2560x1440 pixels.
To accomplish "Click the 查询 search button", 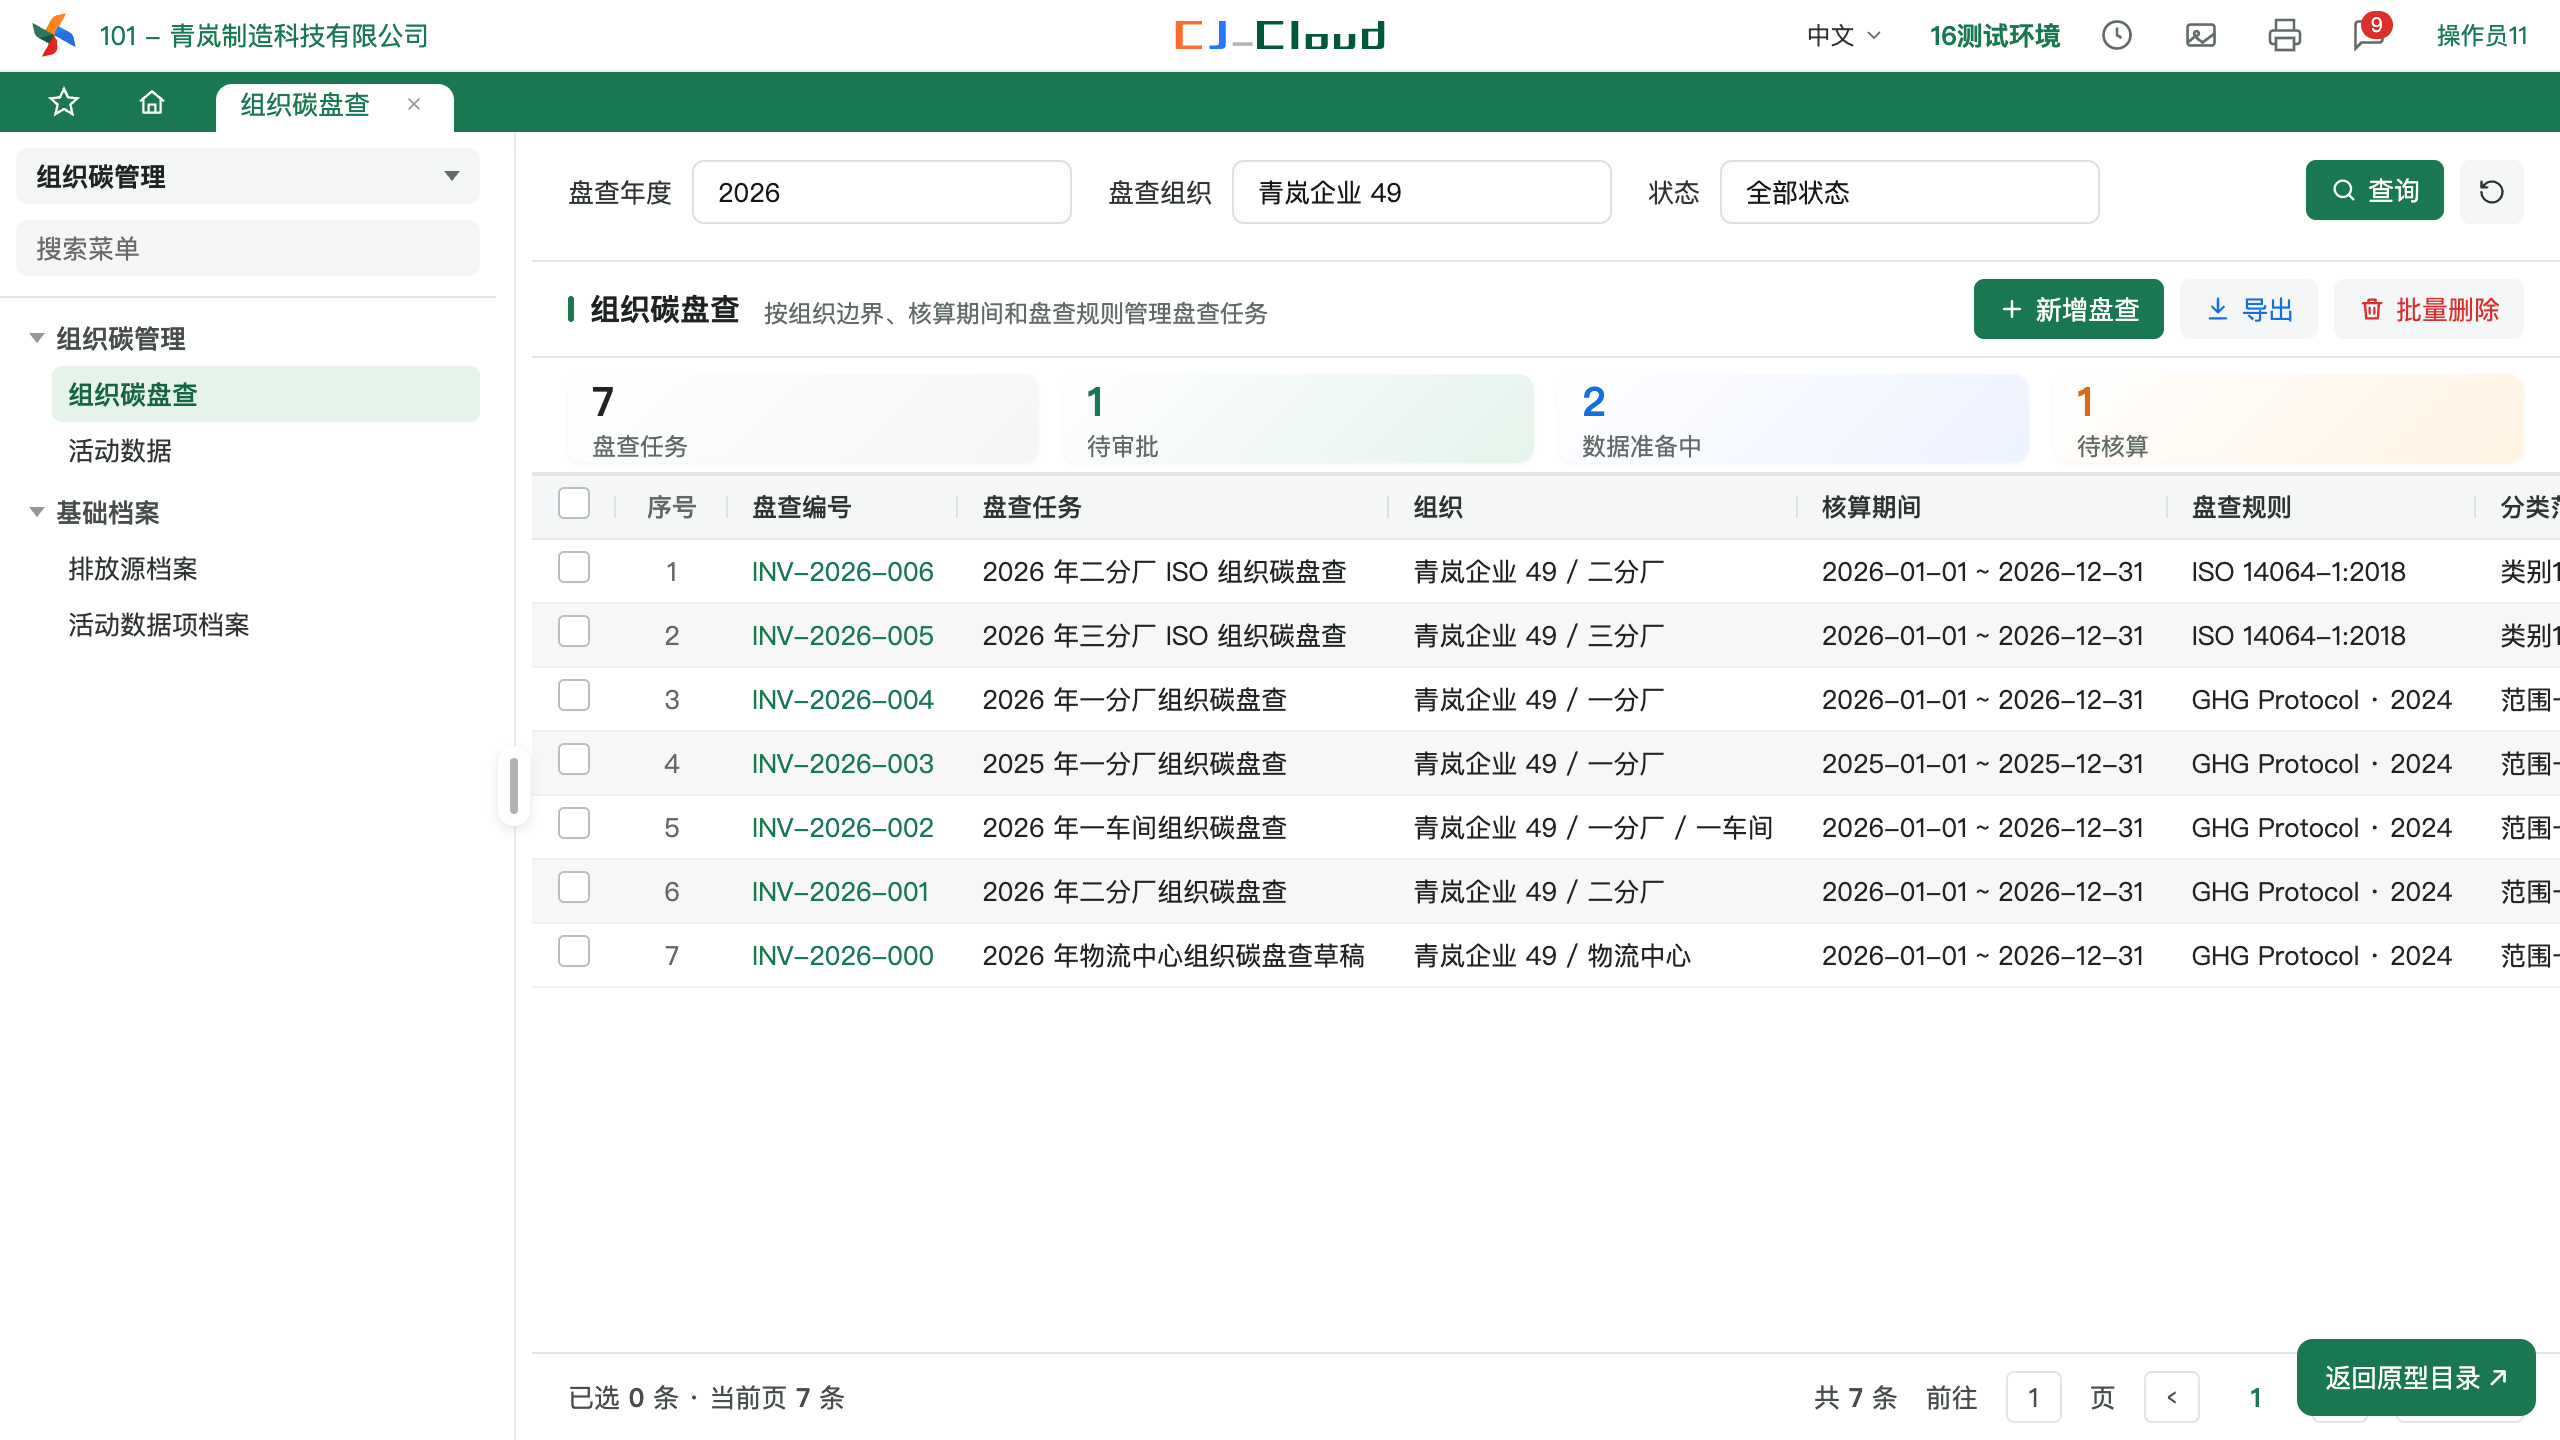I will coord(2374,190).
